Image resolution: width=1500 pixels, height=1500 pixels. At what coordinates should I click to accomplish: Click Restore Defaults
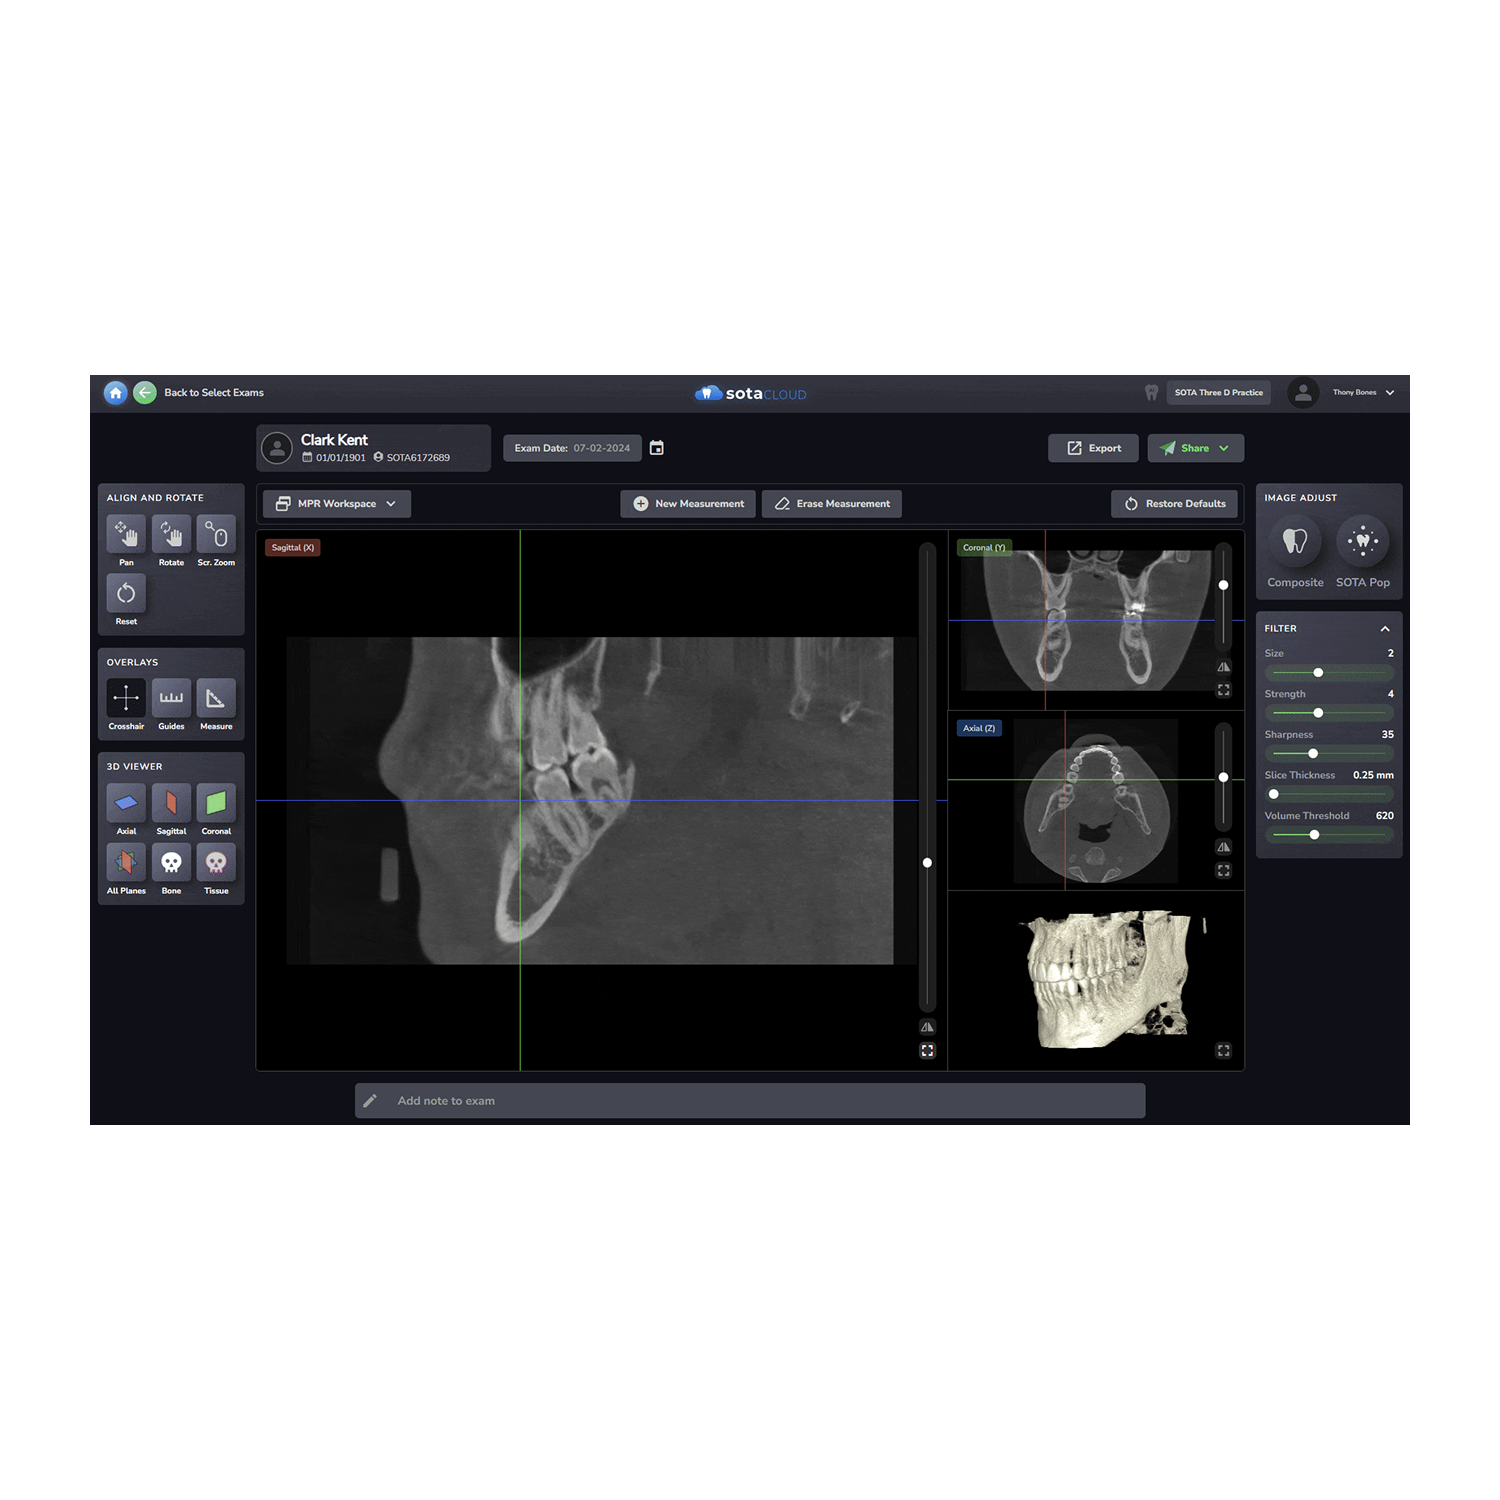(1174, 504)
